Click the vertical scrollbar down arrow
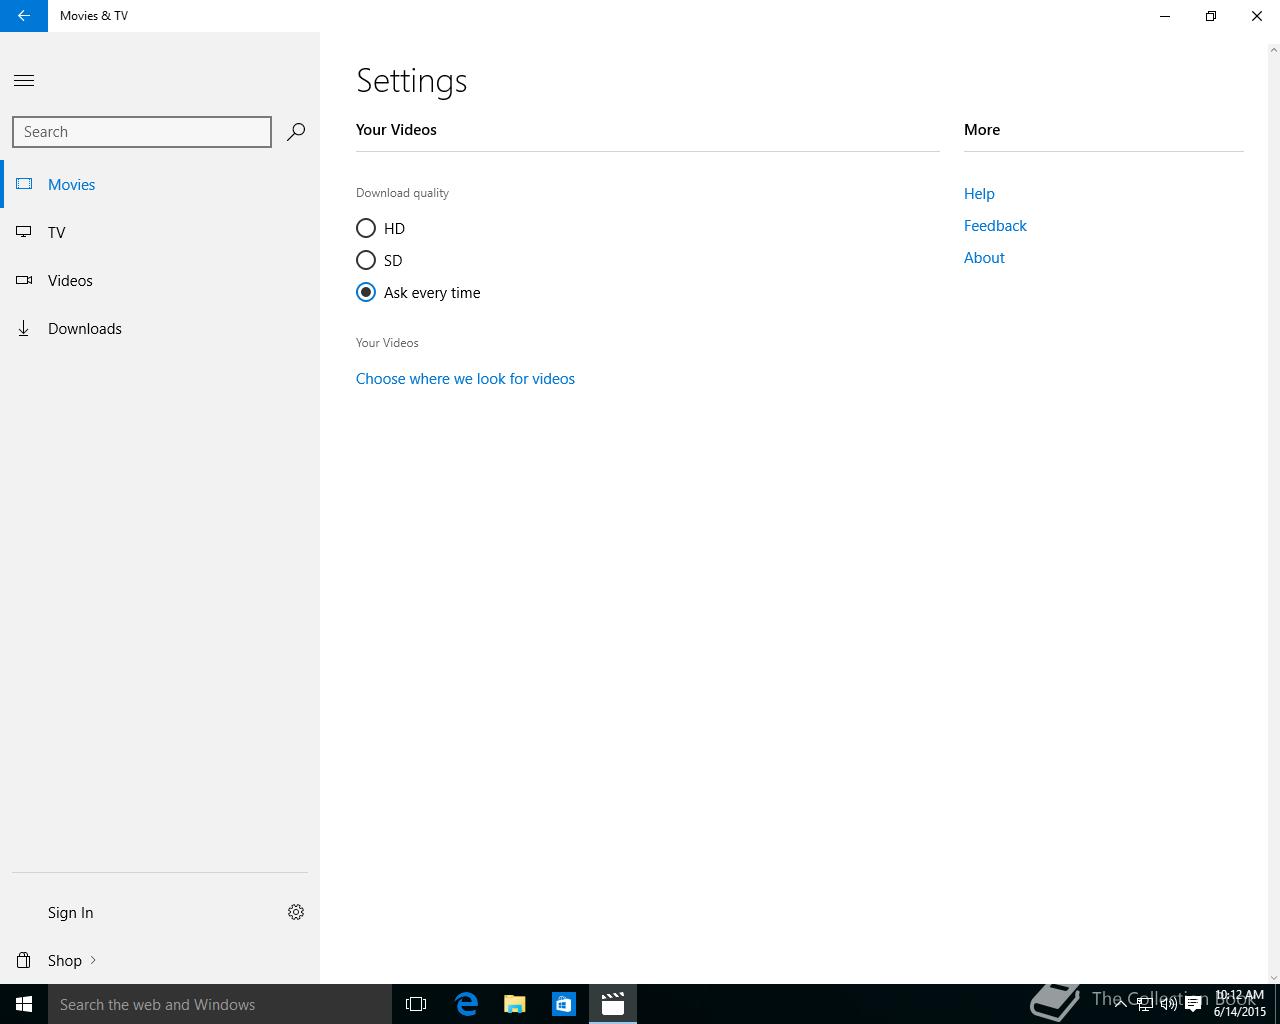 1274,978
